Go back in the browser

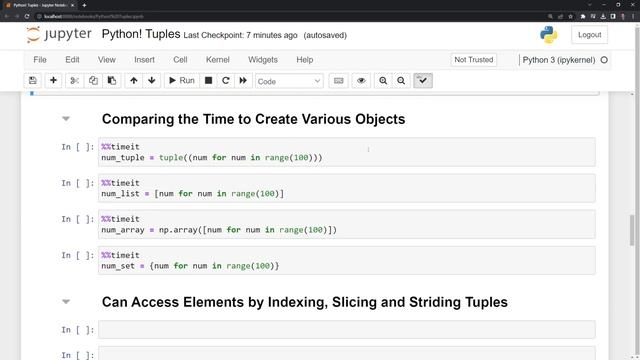[x=7, y=16]
